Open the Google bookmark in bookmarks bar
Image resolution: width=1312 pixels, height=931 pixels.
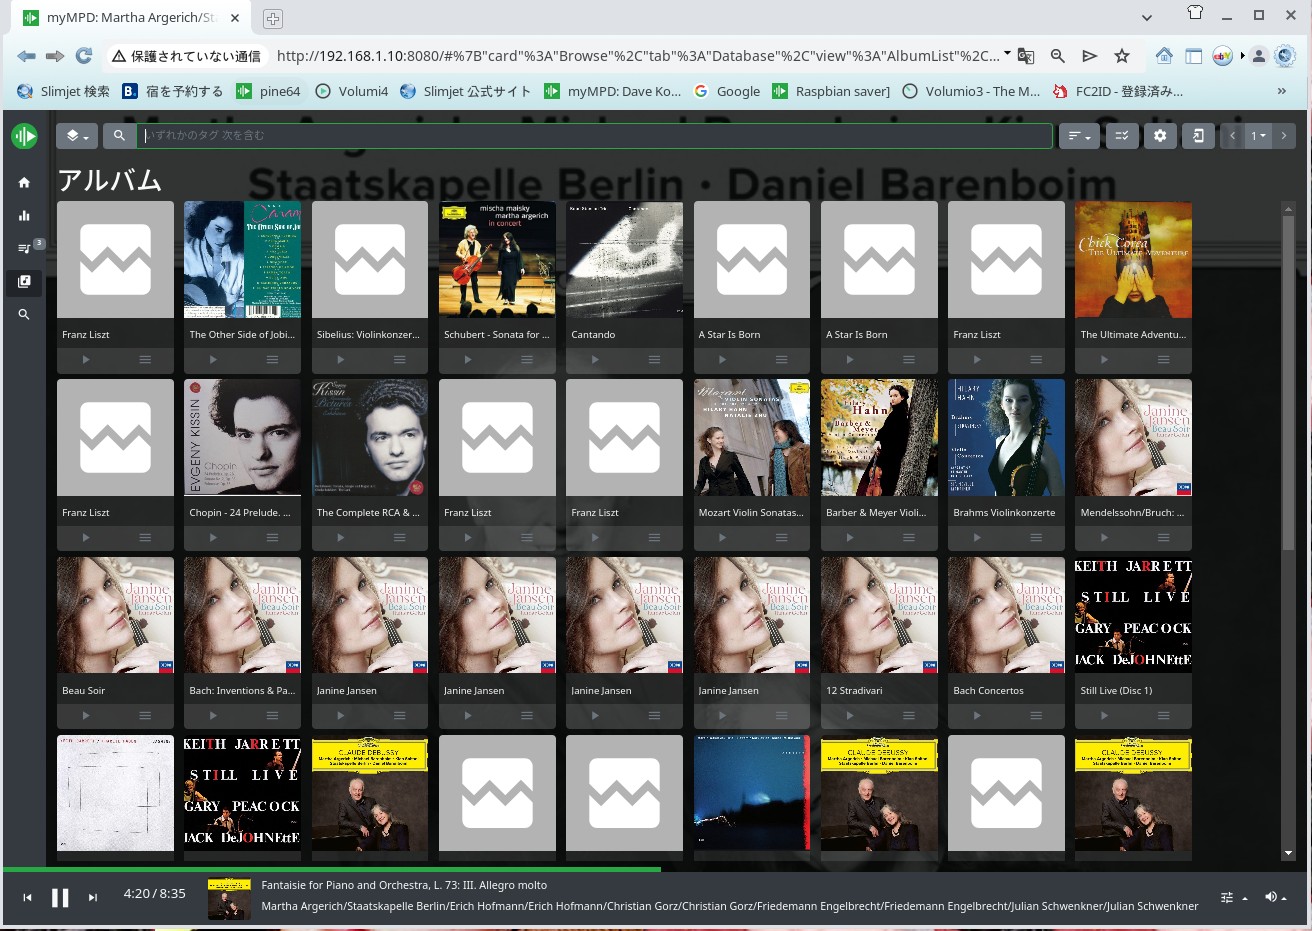coord(727,91)
